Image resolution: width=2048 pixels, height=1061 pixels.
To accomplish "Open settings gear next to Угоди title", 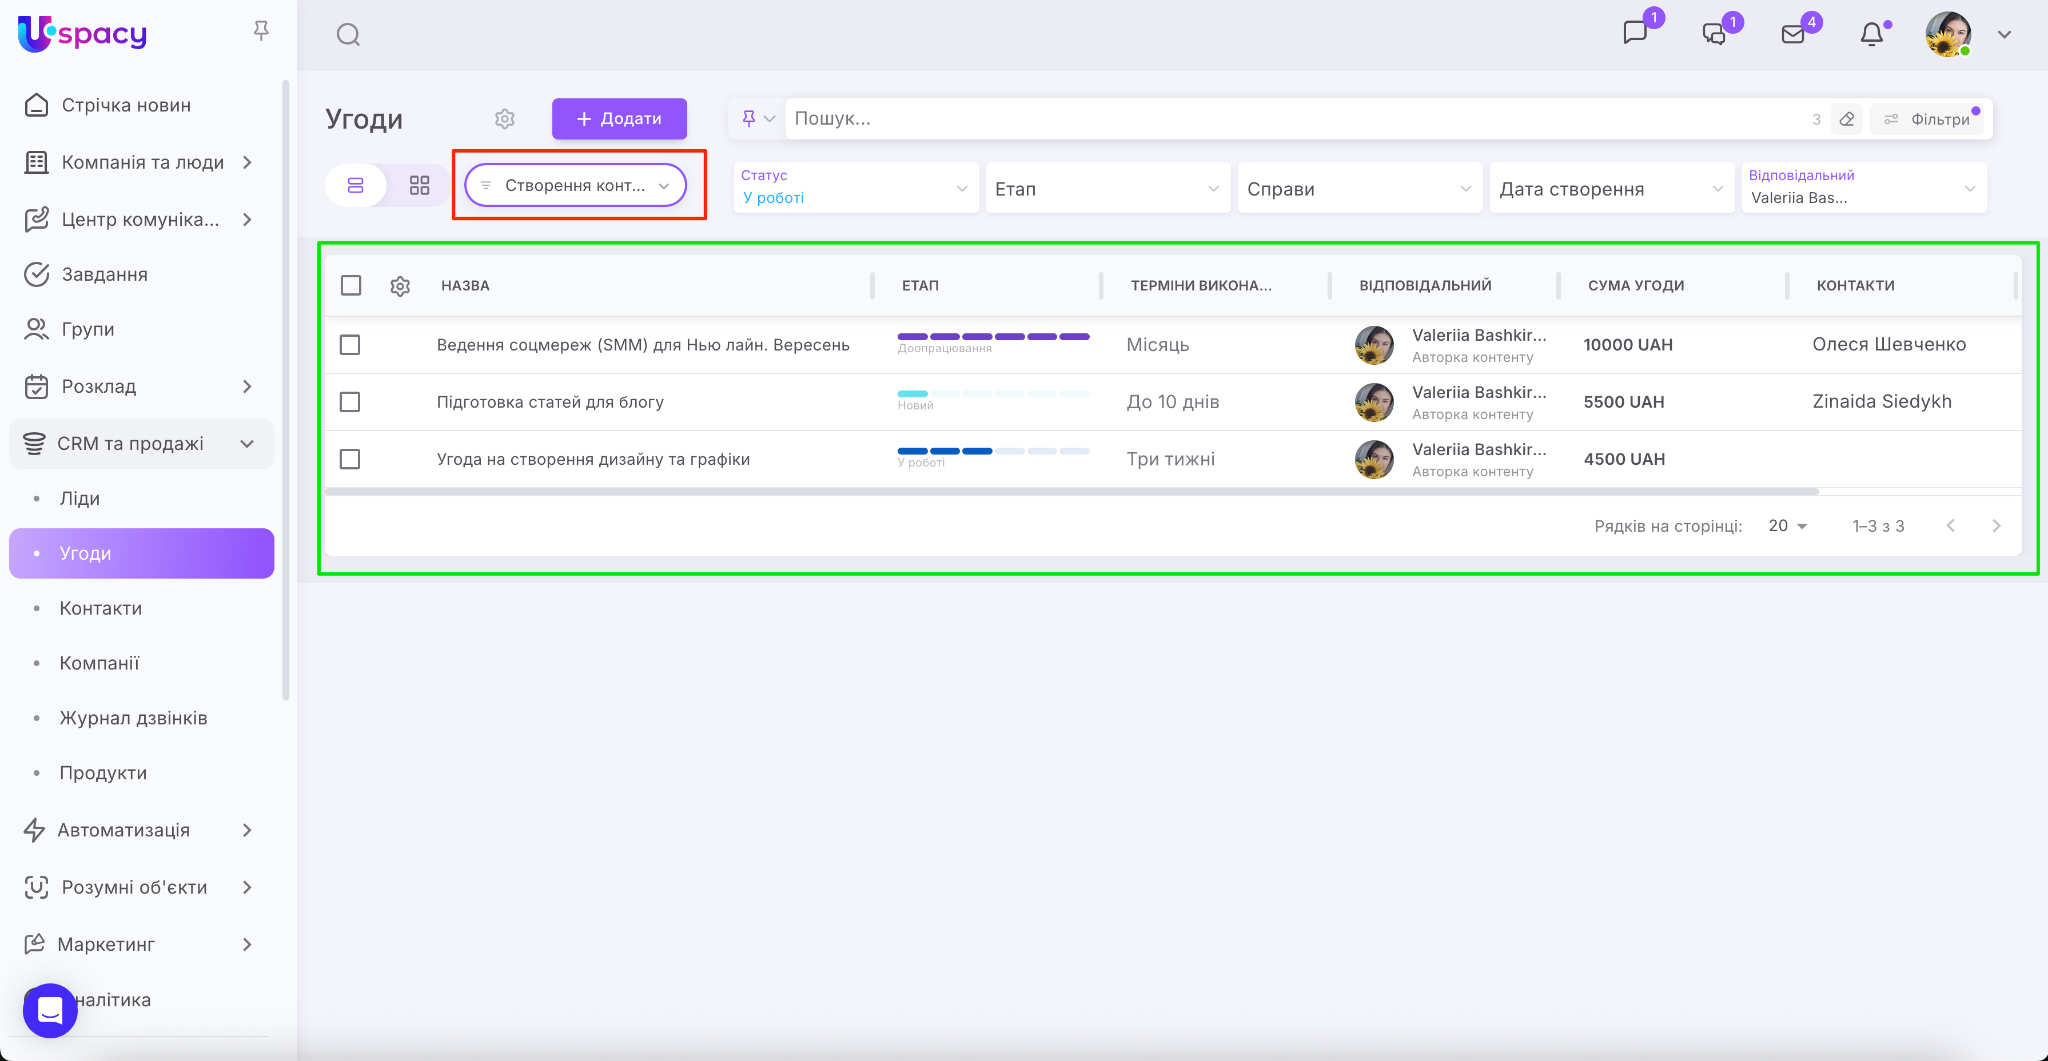I will pos(505,119).
